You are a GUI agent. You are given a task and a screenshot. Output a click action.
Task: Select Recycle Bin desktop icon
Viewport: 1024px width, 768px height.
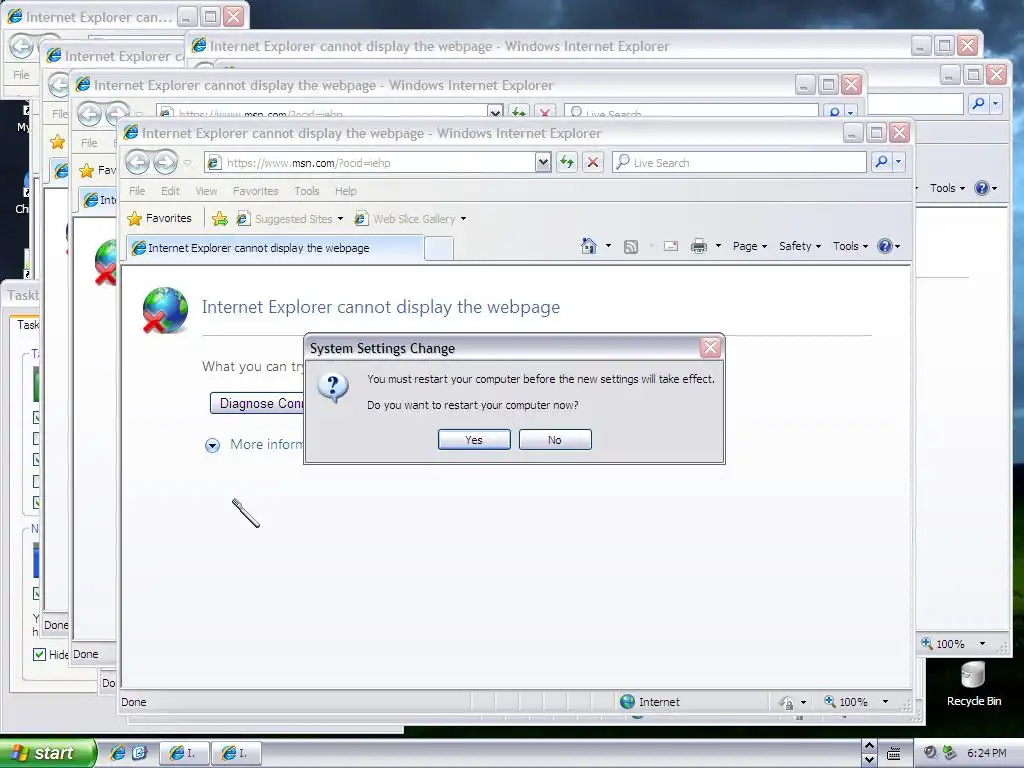[x=973, y=684]
